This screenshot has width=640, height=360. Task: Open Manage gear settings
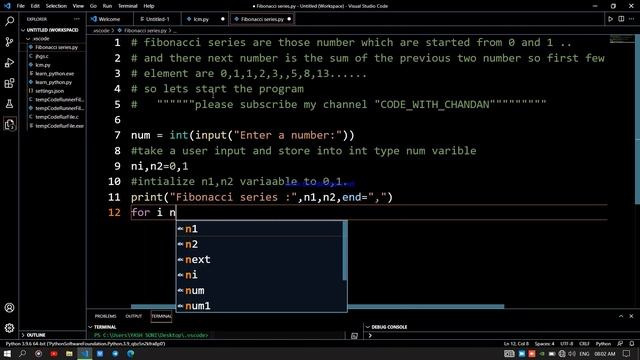point(9,328)
